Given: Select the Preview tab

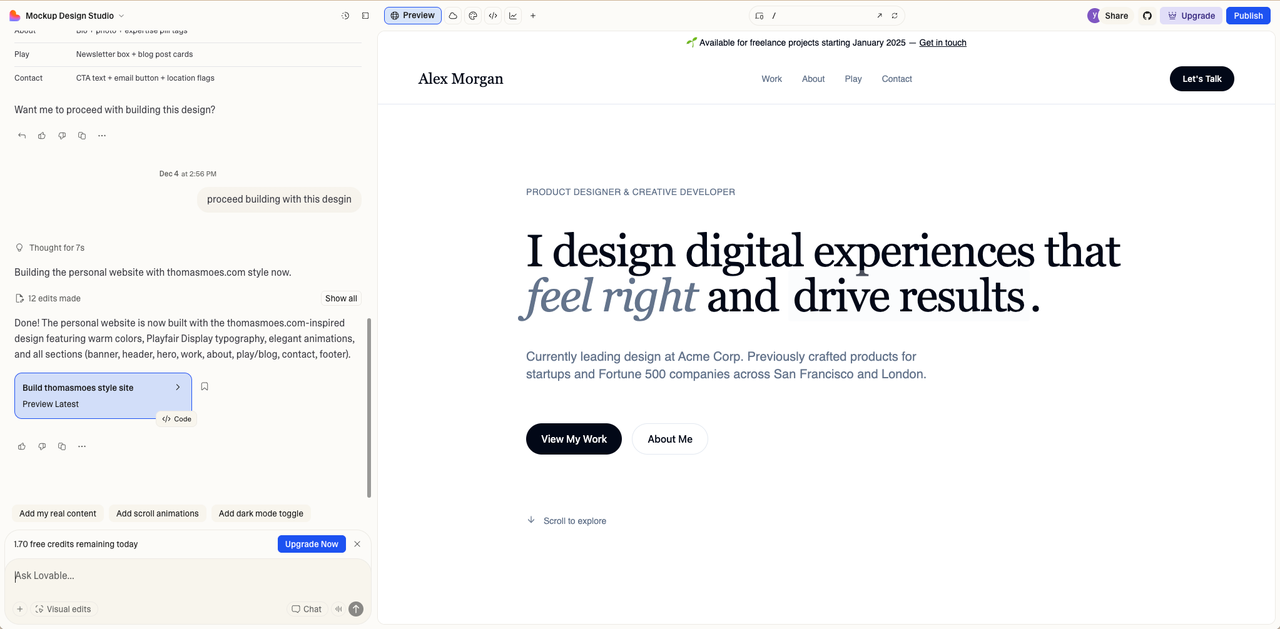Looking at the screenshot, I should (412, 16).
